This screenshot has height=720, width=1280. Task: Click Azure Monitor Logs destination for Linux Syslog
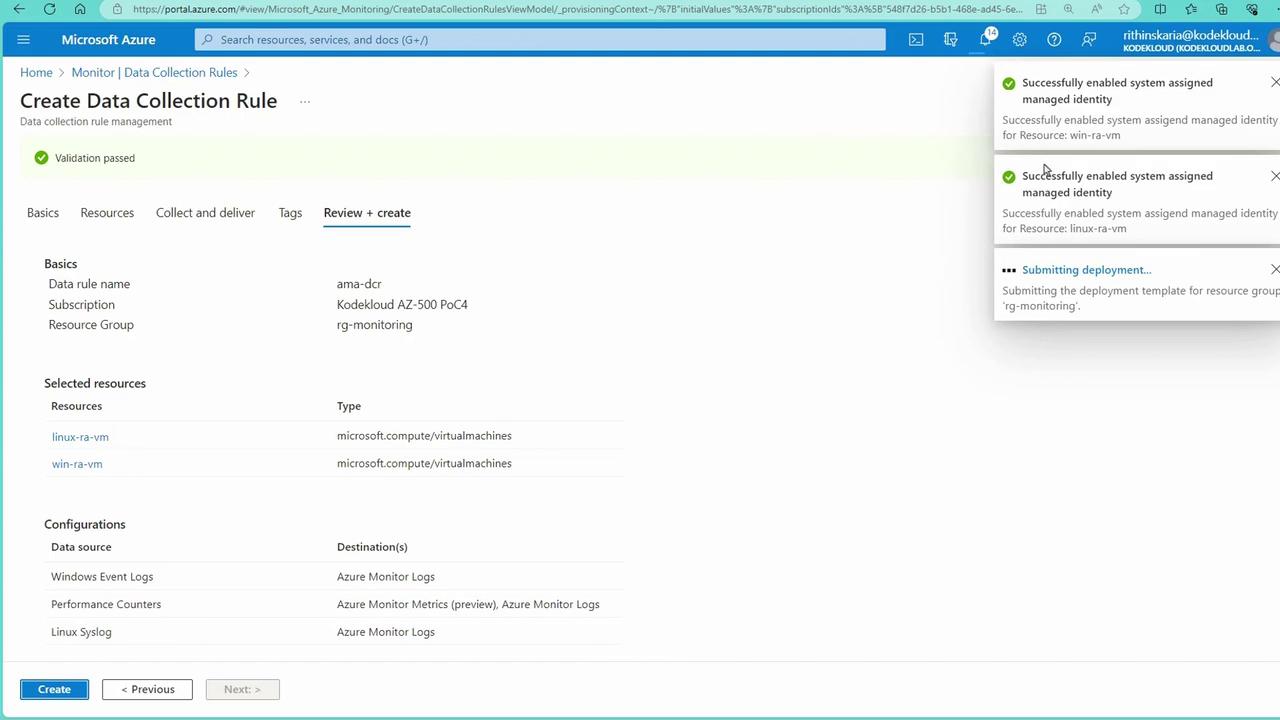click(x=386, y=632)
